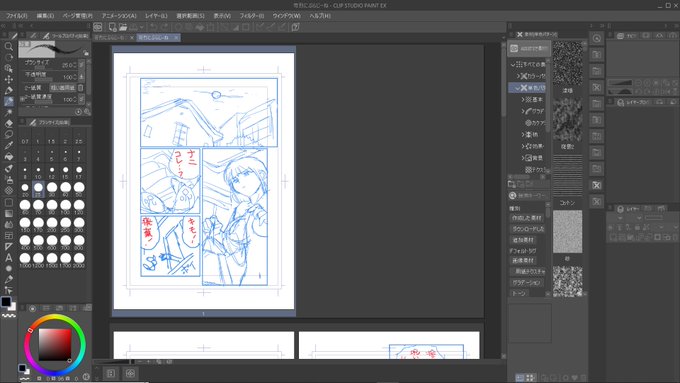Open CLIP STUDIO launcher icon

tap(98, 27)
